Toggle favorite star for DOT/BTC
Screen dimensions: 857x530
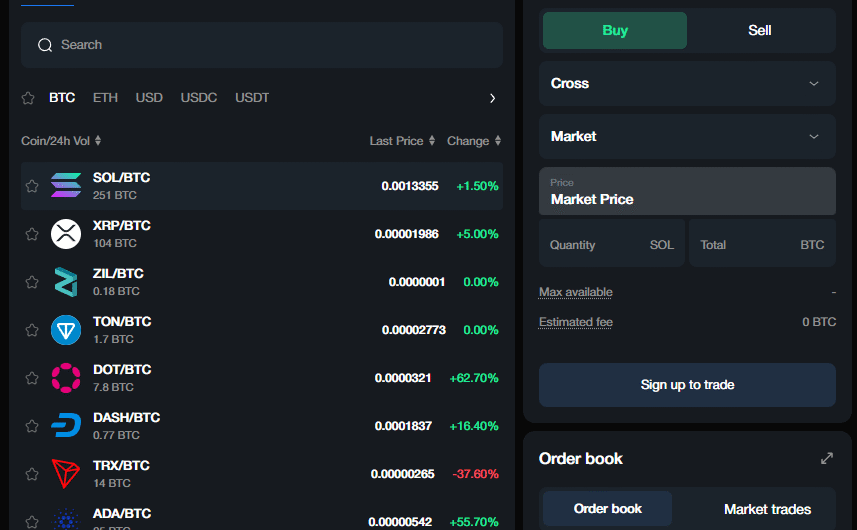31,378
